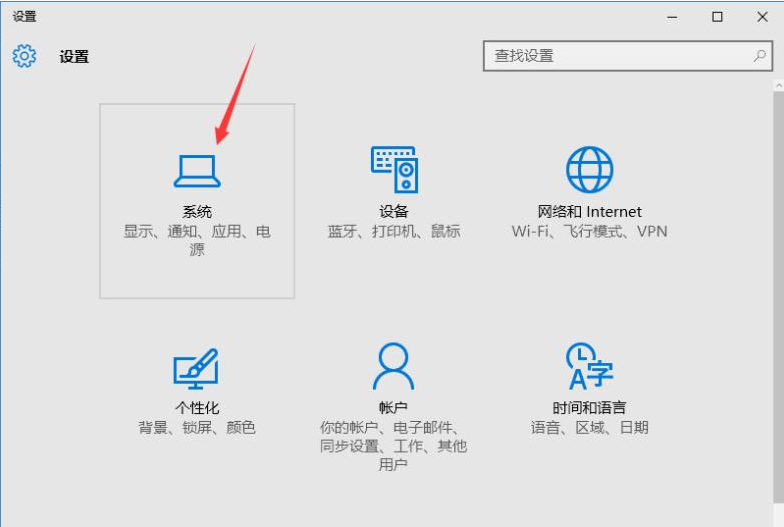The image size is (784, 527).
Task: Select the 设备 category title
Action: tap(394, 212)
